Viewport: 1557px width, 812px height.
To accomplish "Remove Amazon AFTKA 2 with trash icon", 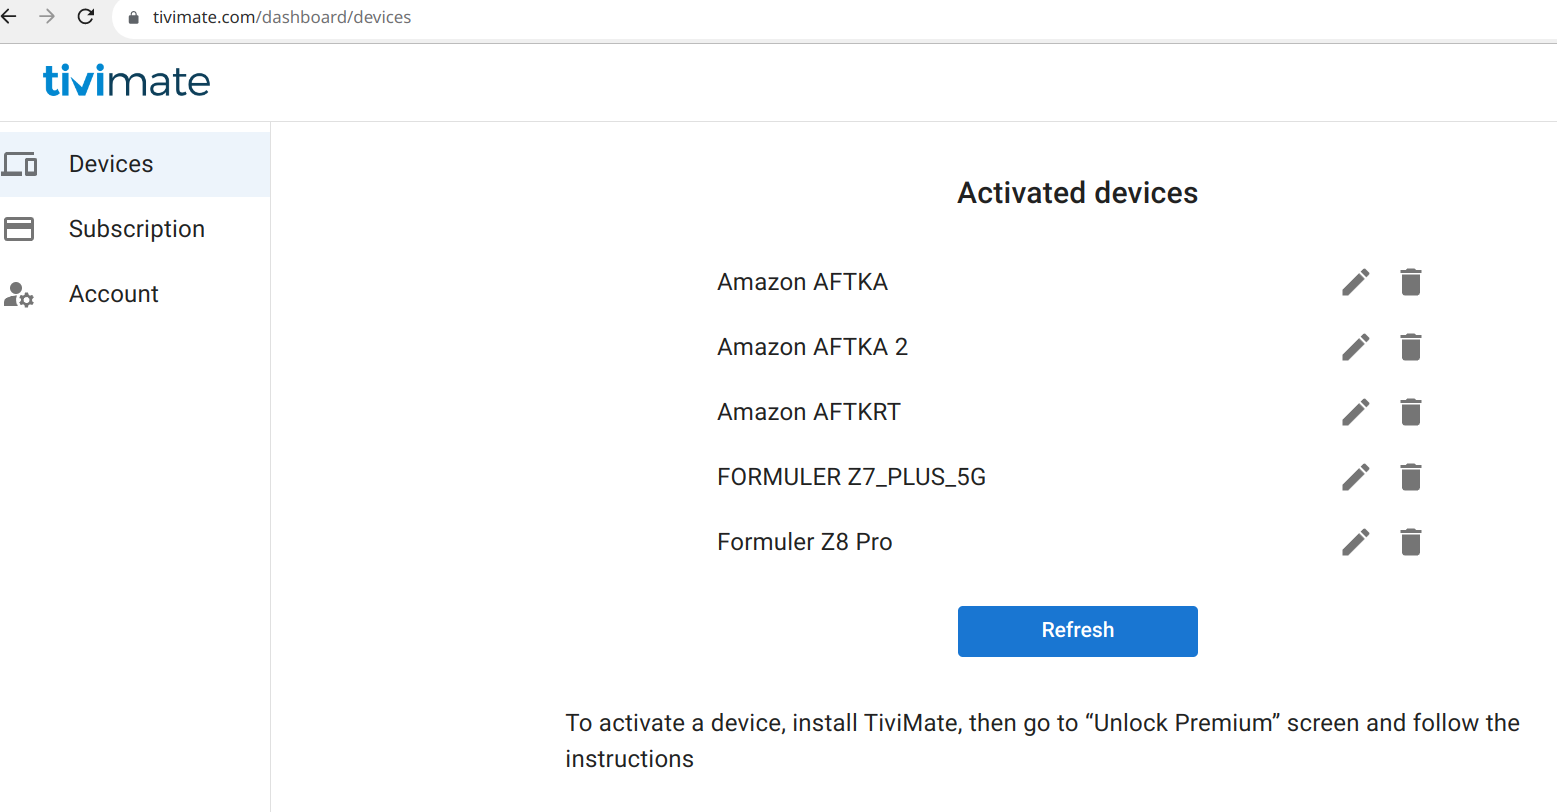I will pos(1410,348).
